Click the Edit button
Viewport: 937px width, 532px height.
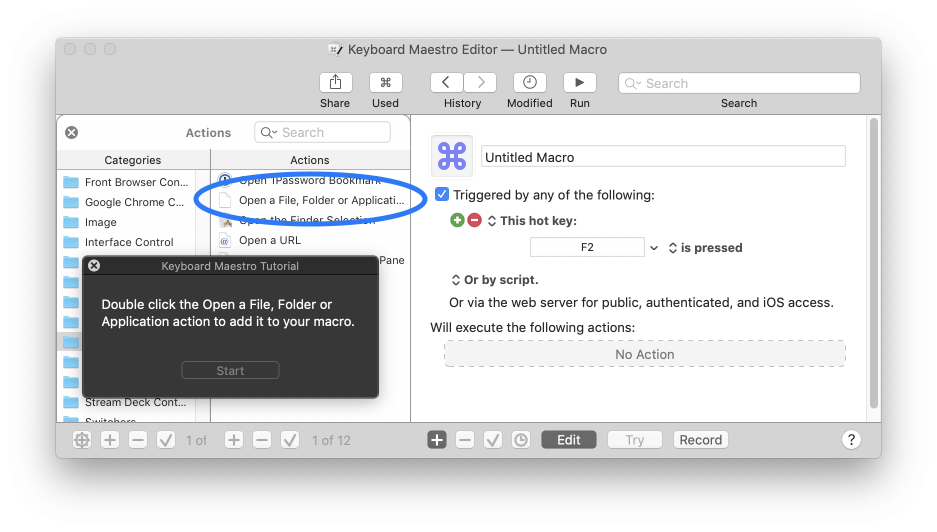[569, 440]
